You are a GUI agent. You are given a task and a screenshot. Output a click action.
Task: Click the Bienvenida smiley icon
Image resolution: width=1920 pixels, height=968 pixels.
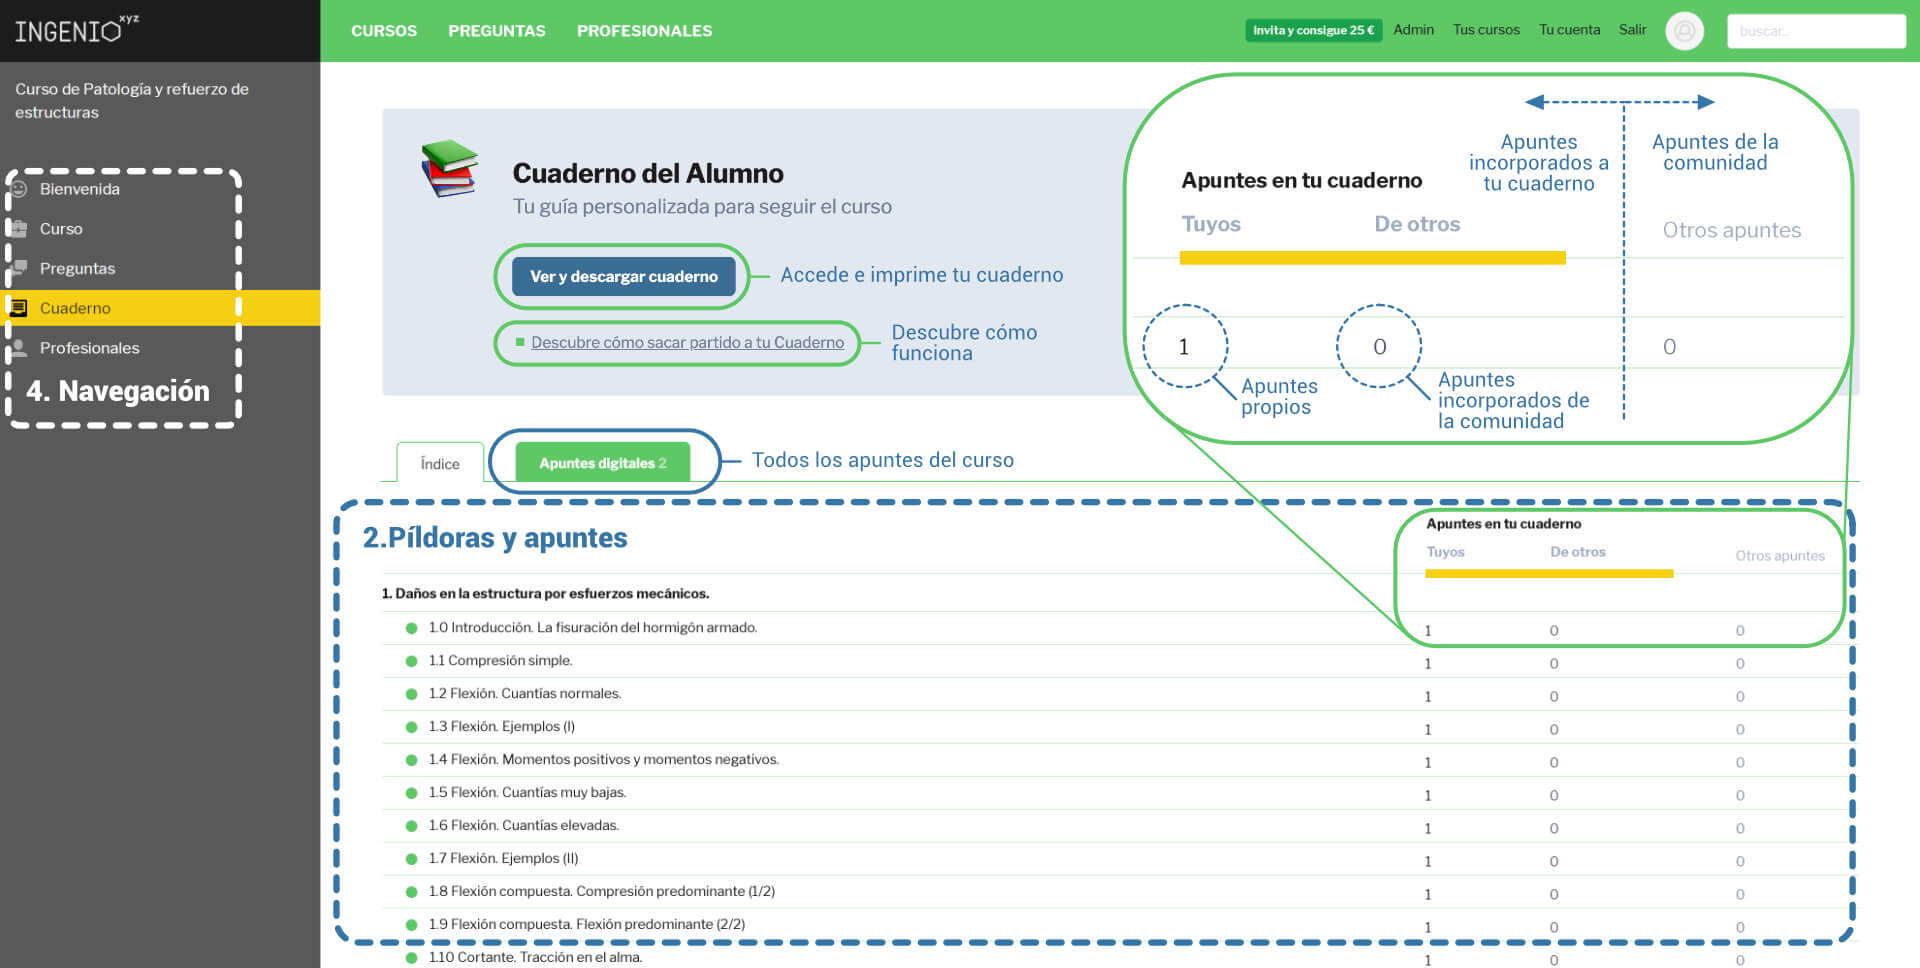pyautogui.click(x=19, y=189)
